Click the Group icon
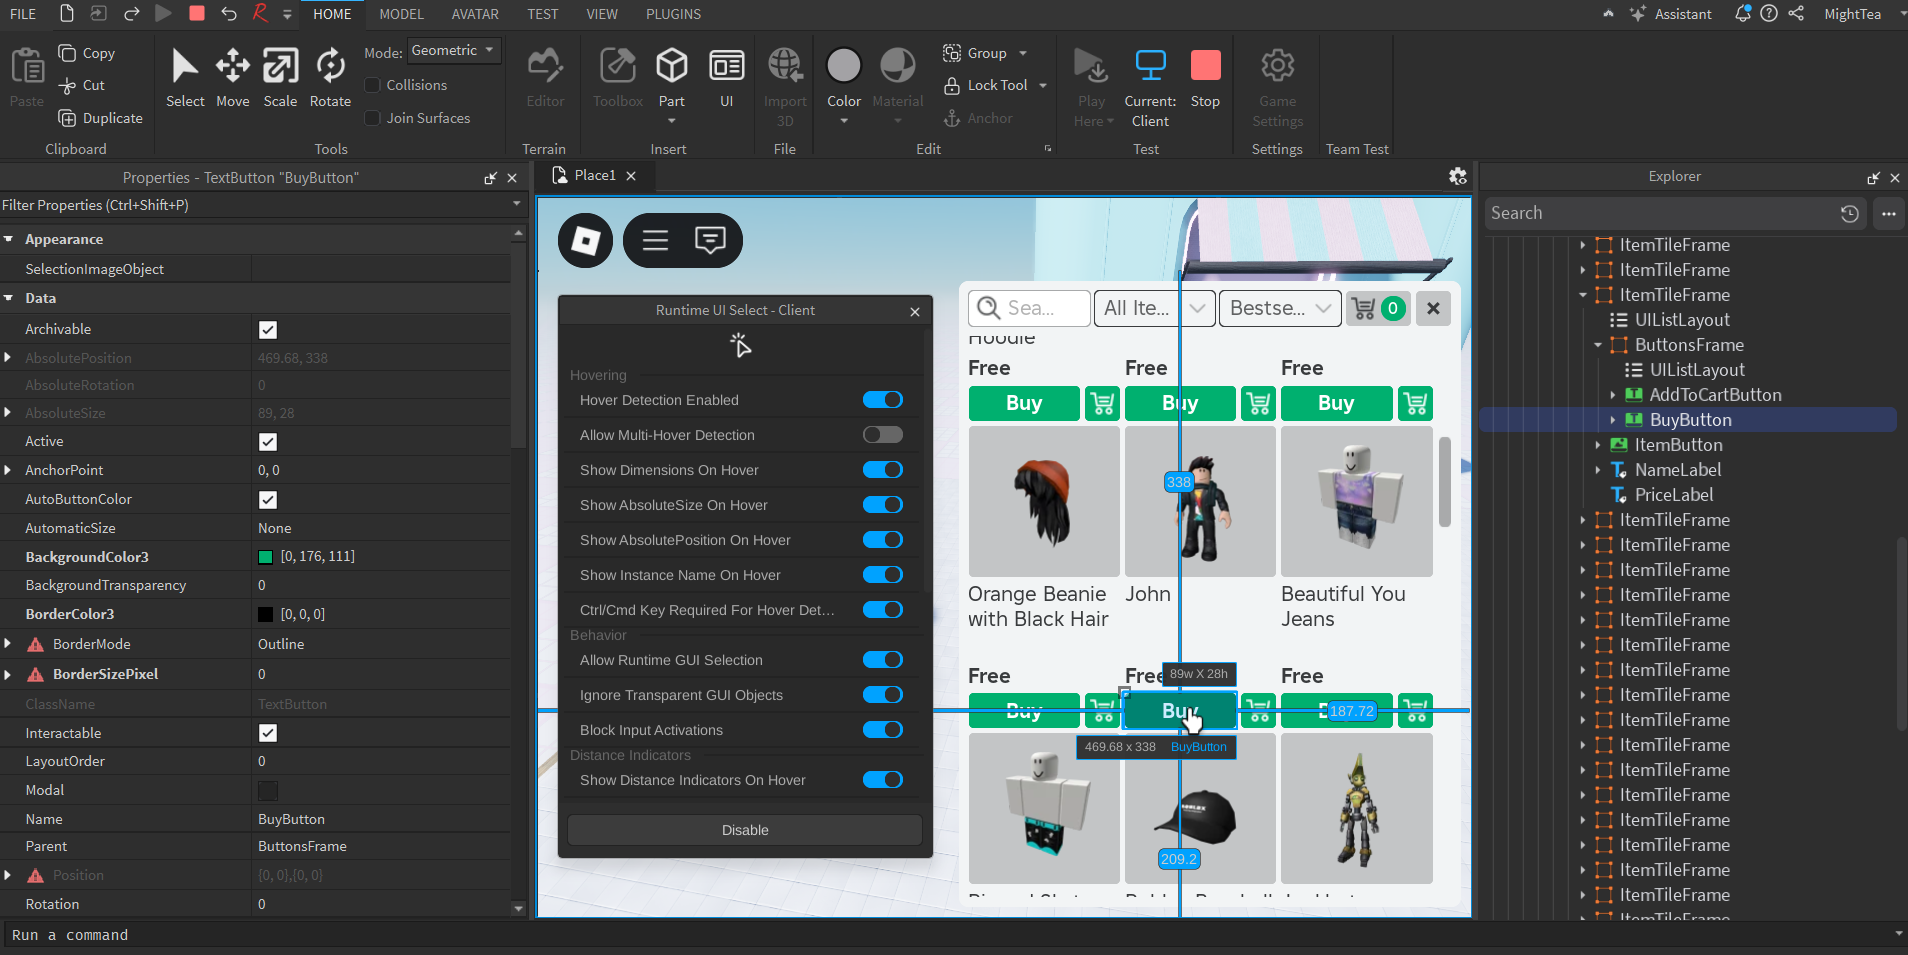 click(952, 53)
